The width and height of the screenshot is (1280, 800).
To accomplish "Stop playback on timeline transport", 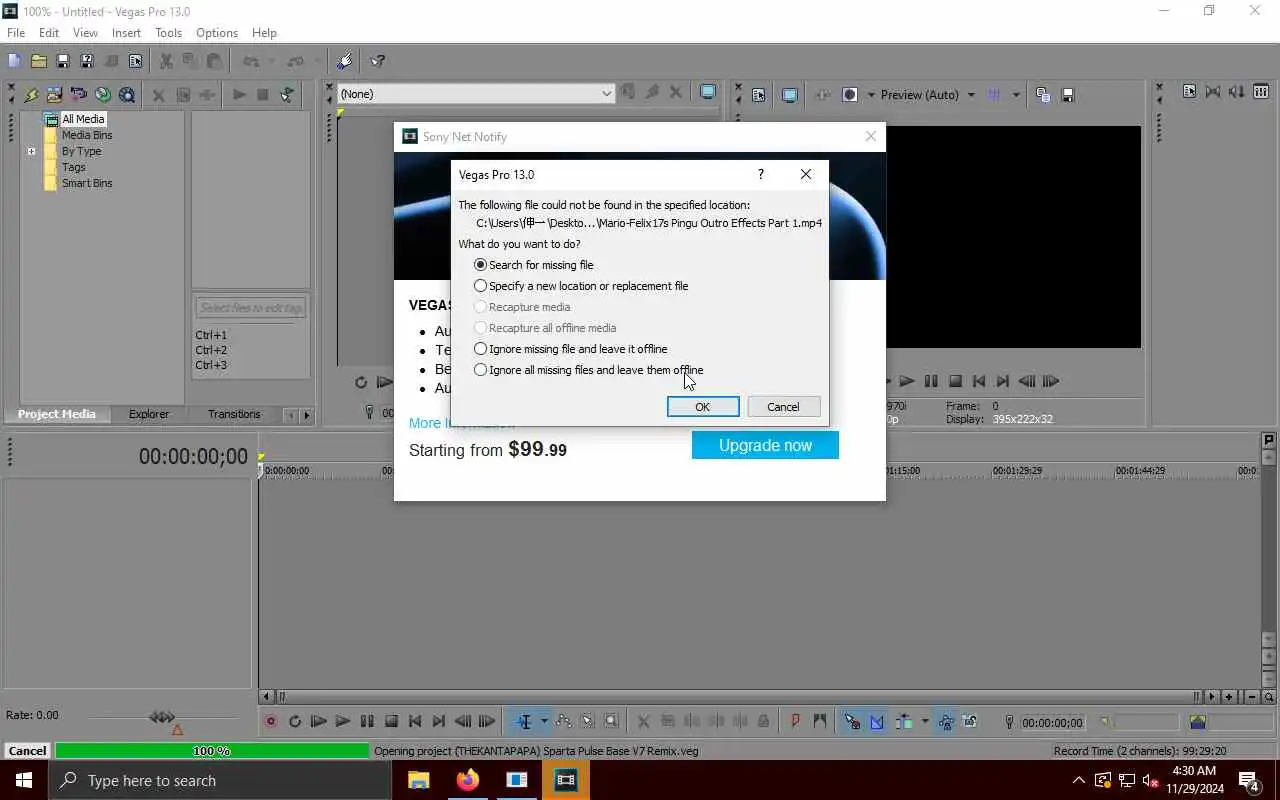I will coord(391,721).
